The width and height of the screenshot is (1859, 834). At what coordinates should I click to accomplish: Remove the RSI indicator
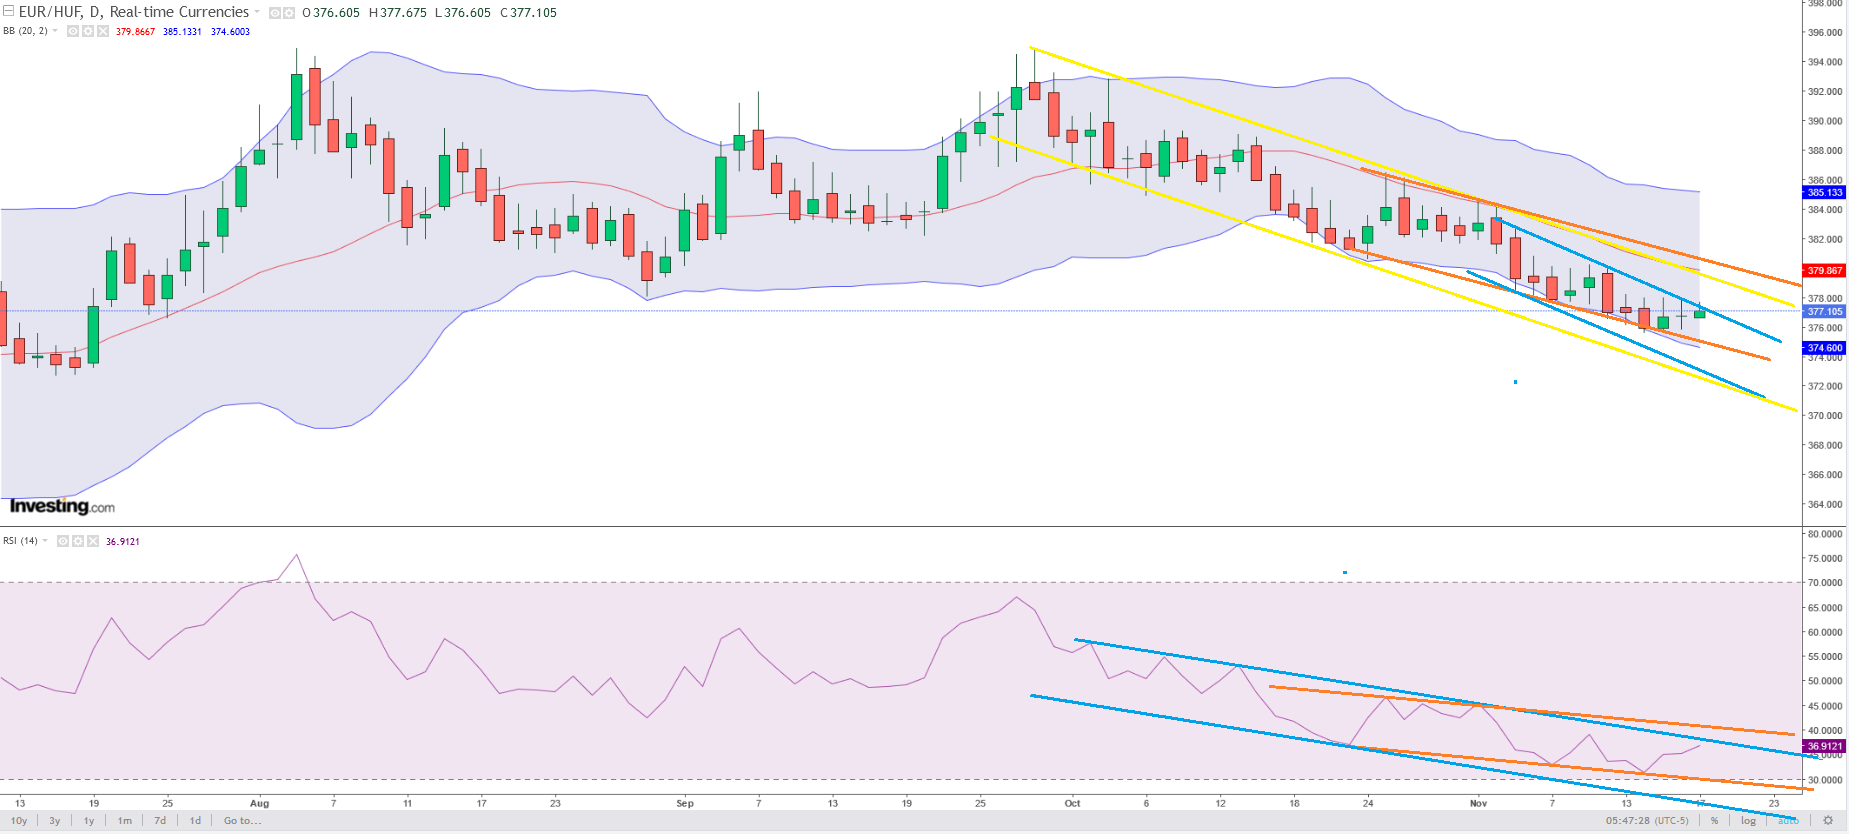93,541
